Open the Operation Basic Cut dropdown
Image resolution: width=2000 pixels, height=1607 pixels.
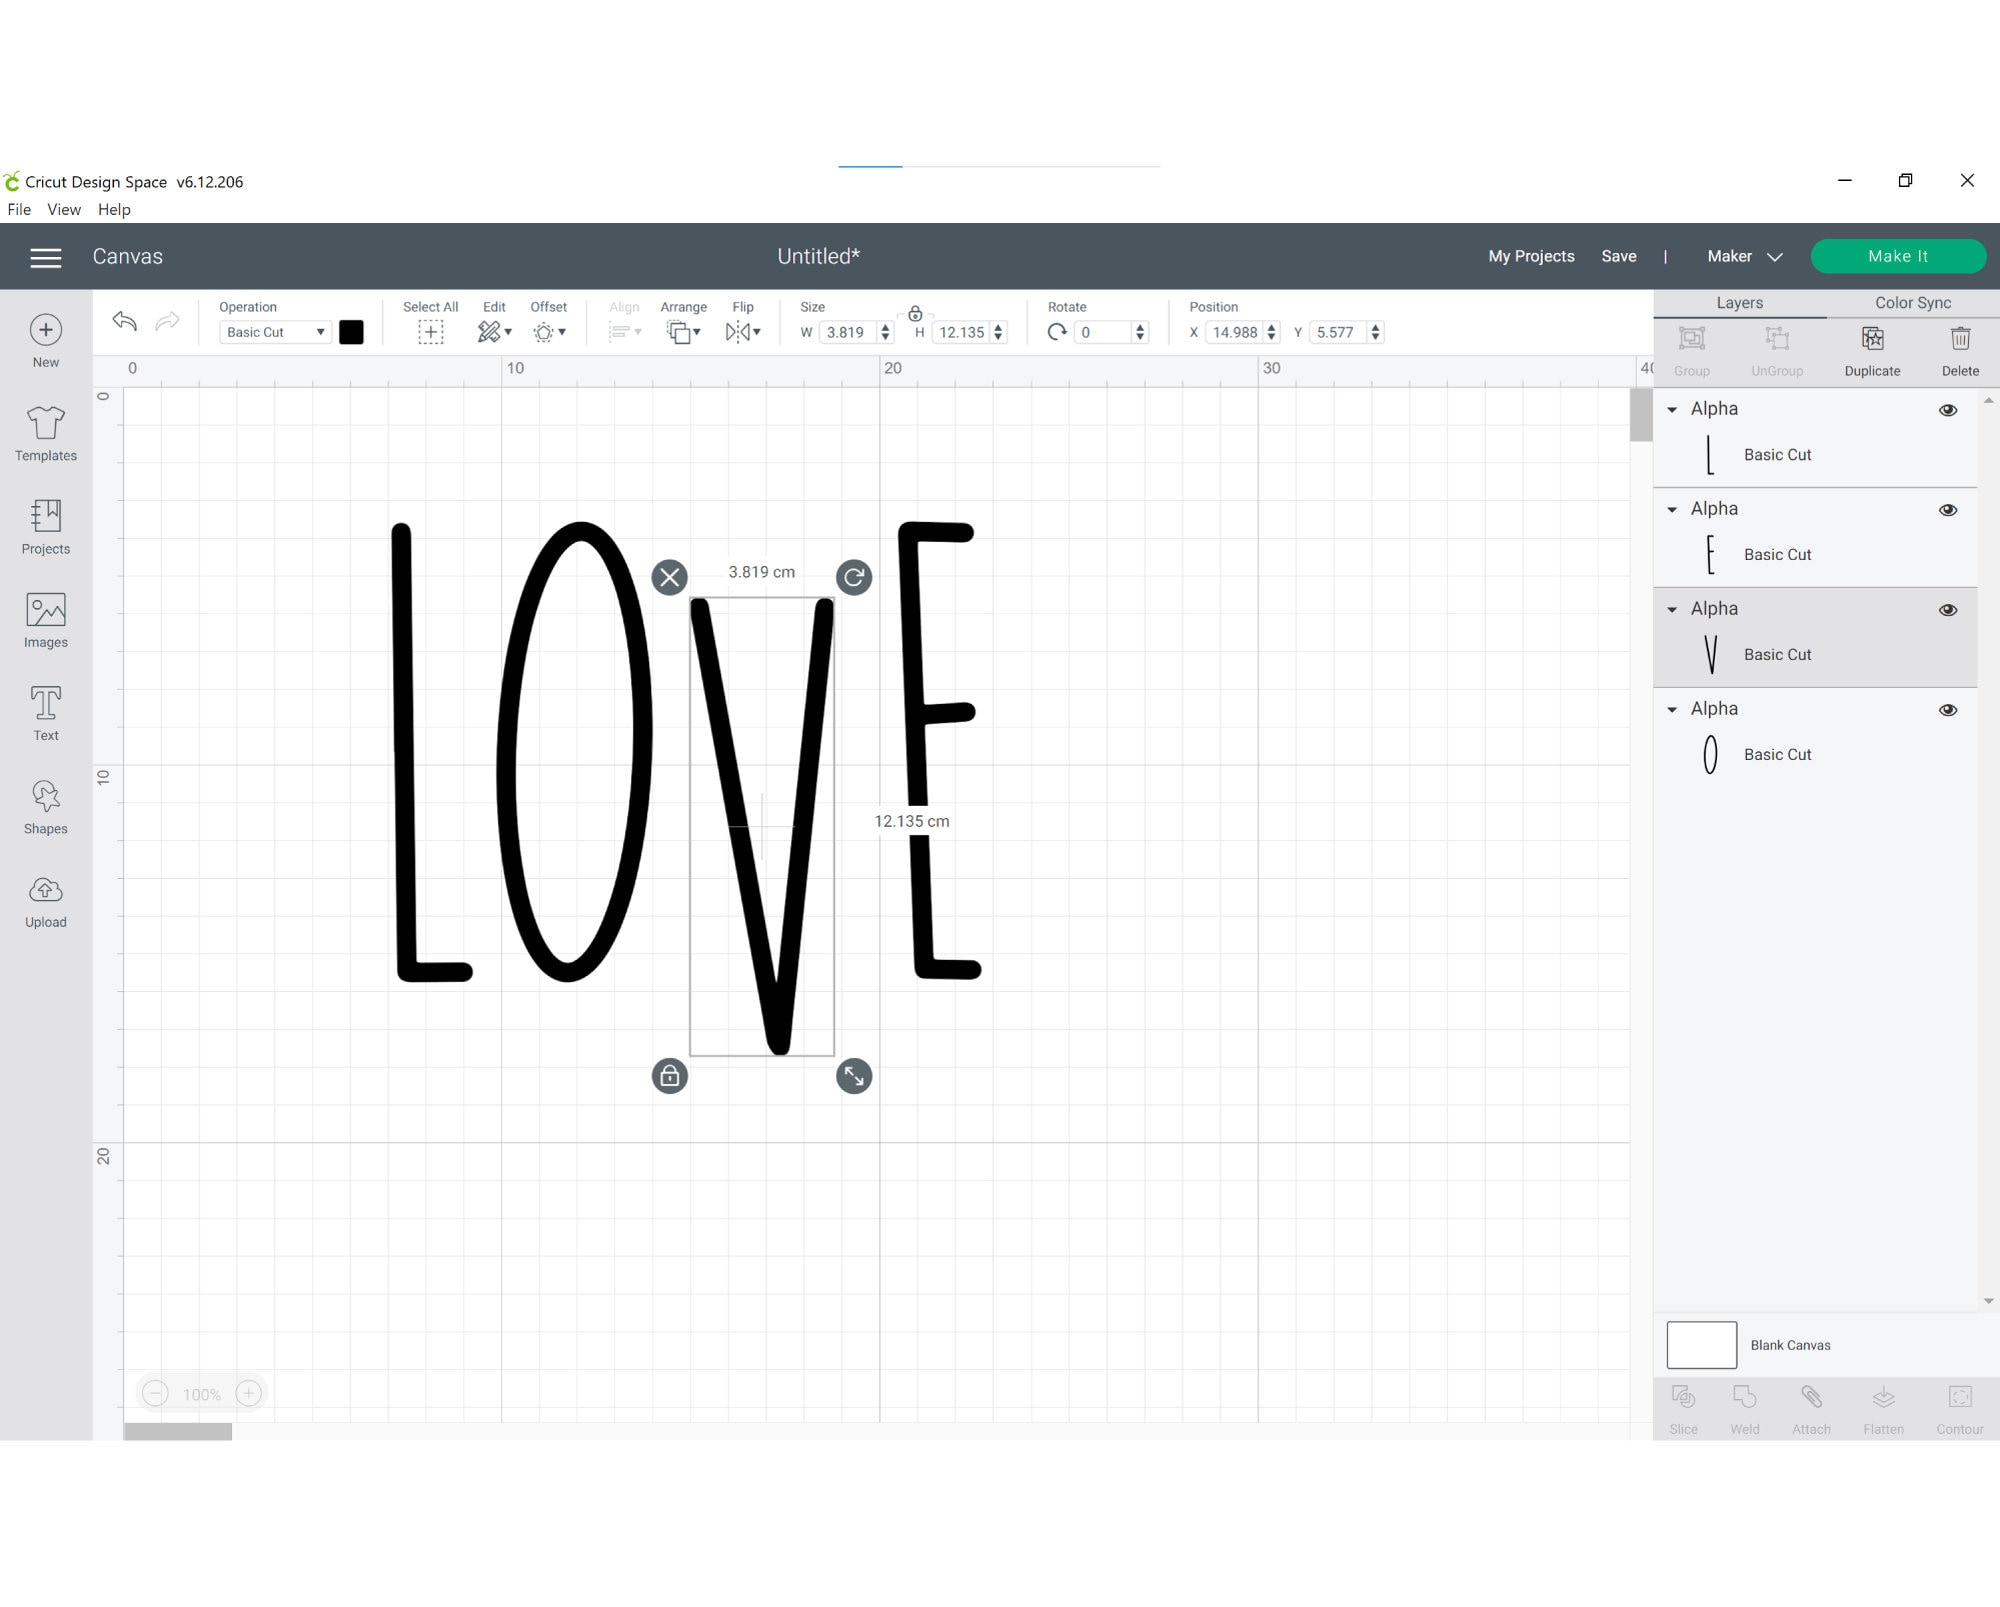tap(275, 332)
